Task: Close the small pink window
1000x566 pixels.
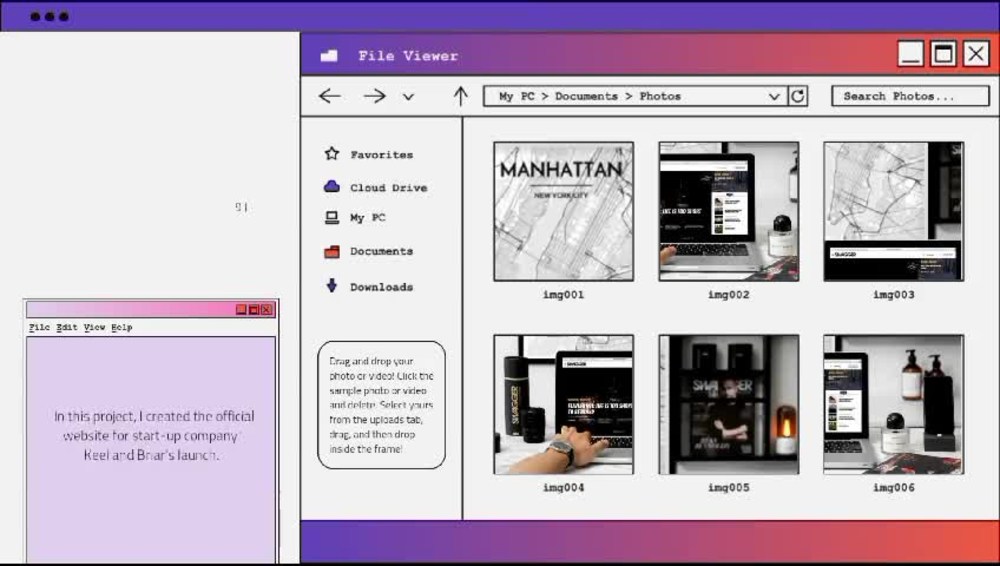Action: click(267, 309)
